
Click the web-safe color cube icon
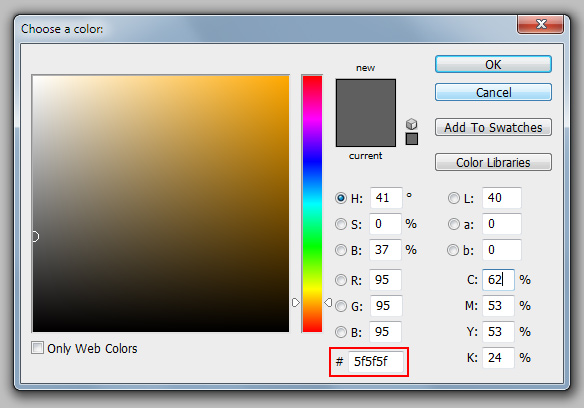(x=412, y=124)
